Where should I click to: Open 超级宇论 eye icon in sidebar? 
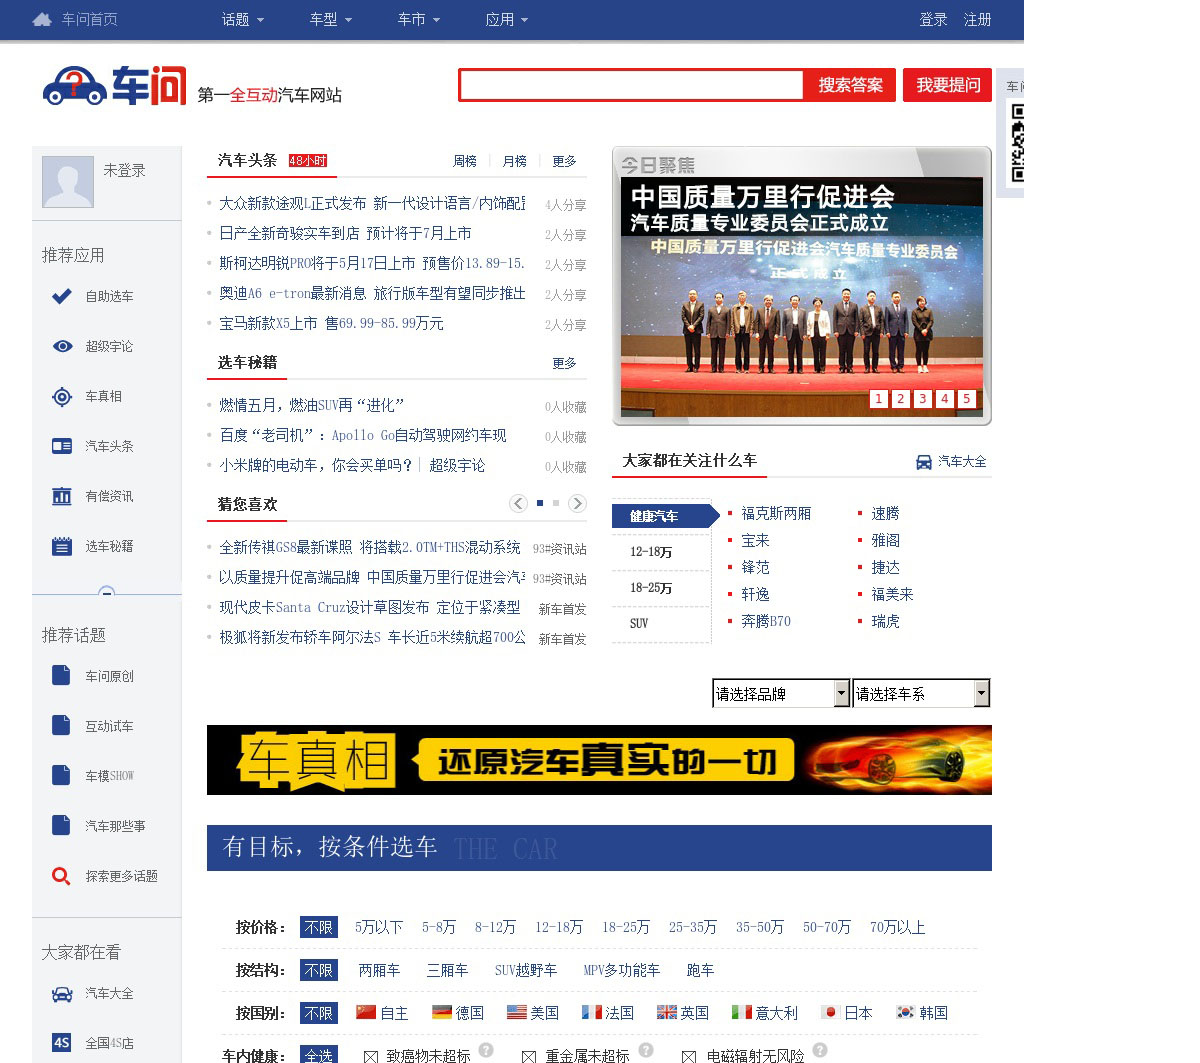tap(62, 346)
